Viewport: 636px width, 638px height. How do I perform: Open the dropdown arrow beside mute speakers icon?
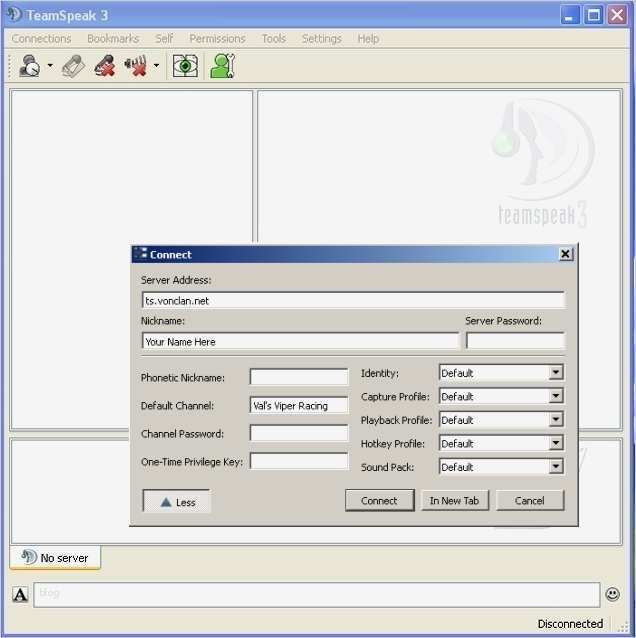pos(157,65)
